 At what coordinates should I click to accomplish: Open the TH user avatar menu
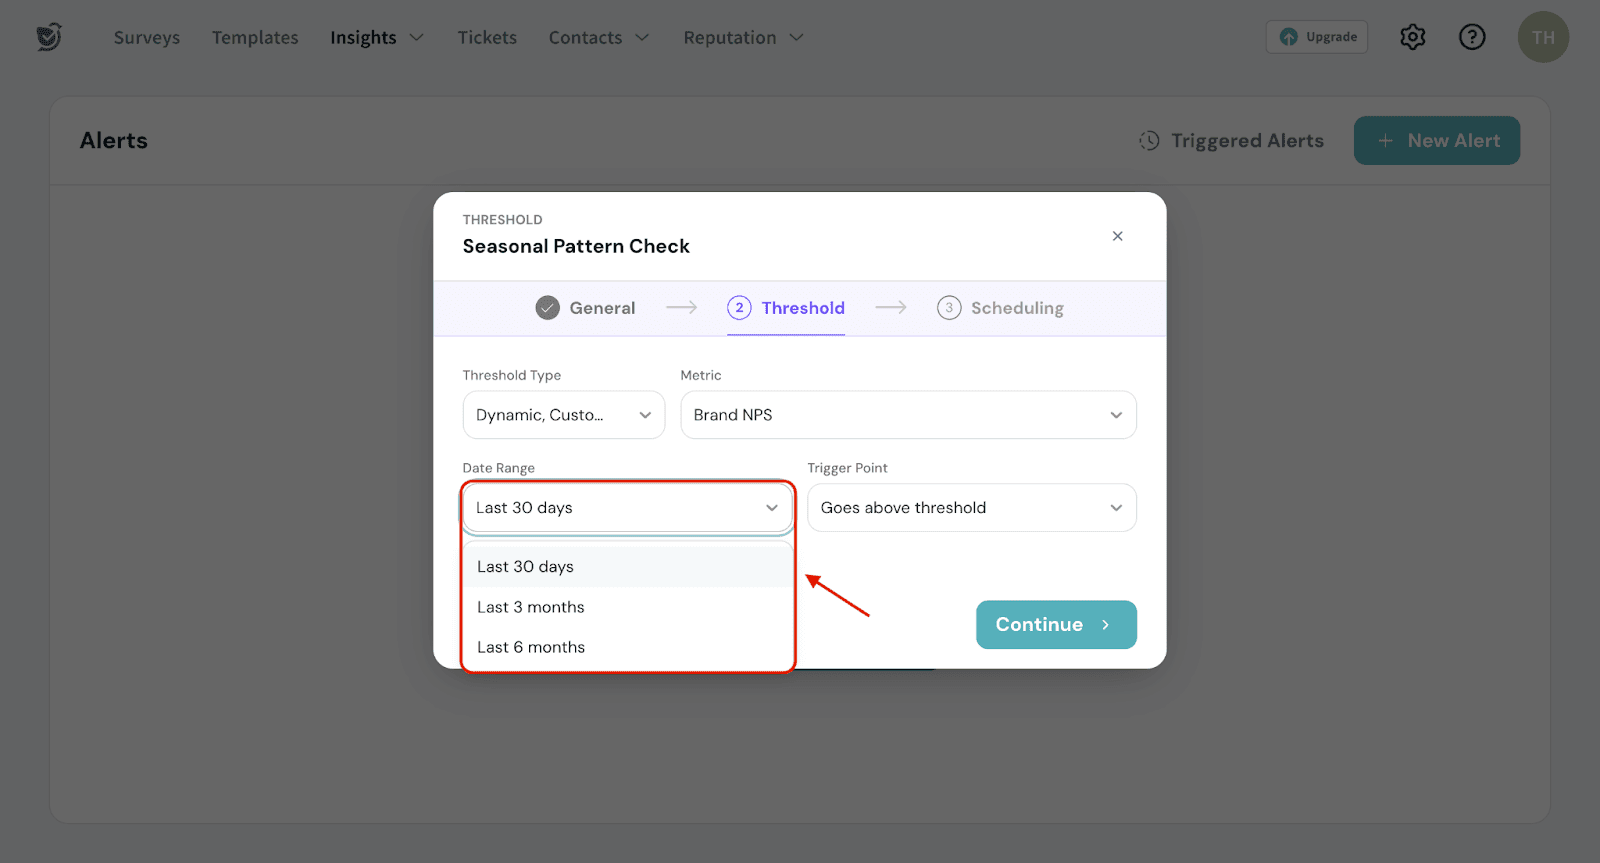pos(1542,37)
